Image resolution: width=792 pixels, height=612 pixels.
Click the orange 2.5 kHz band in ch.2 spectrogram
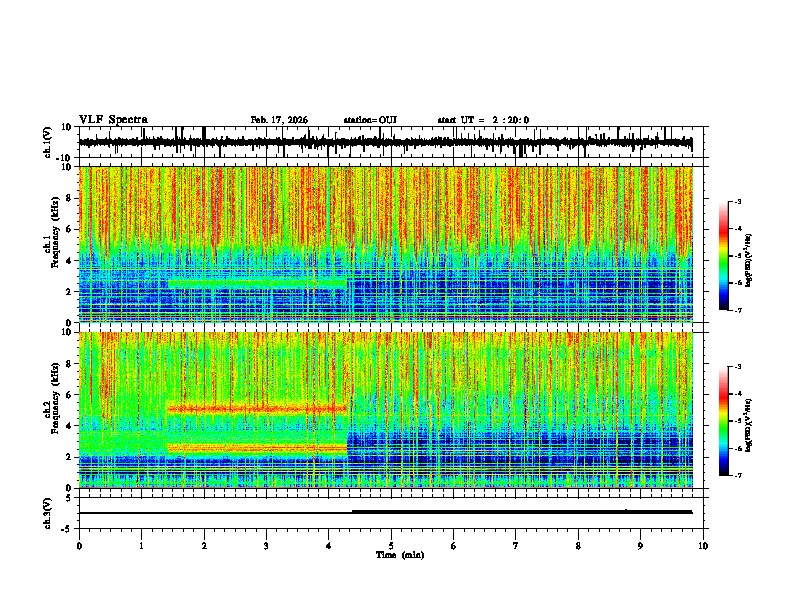[257, 447]
